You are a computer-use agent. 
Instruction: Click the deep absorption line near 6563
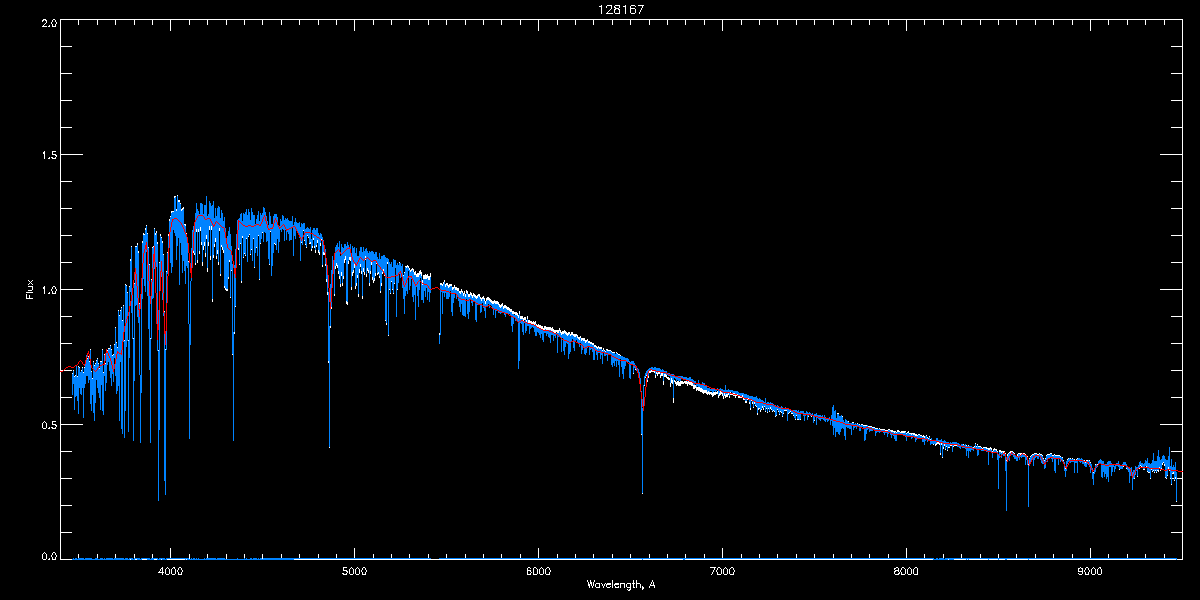(642, 430)
